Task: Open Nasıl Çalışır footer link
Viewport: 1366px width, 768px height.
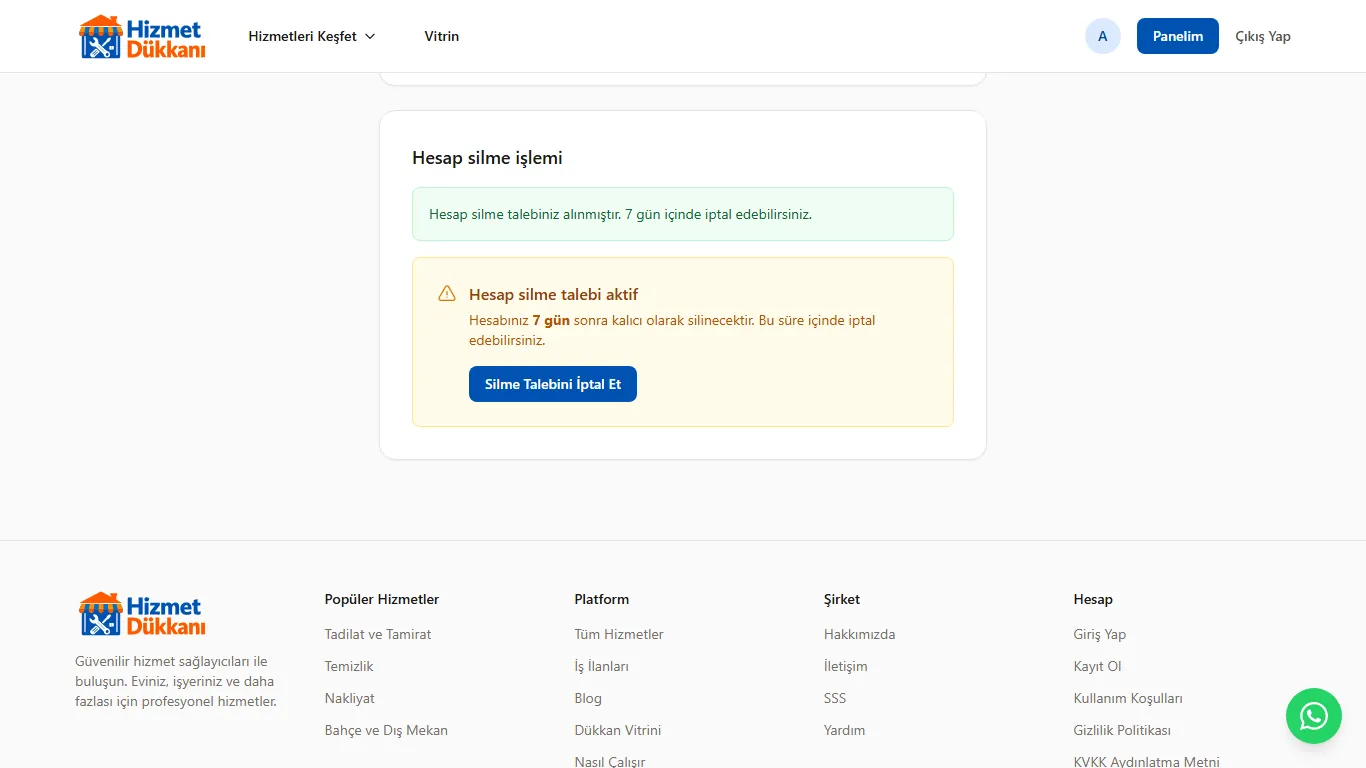Action: (610, 761)
